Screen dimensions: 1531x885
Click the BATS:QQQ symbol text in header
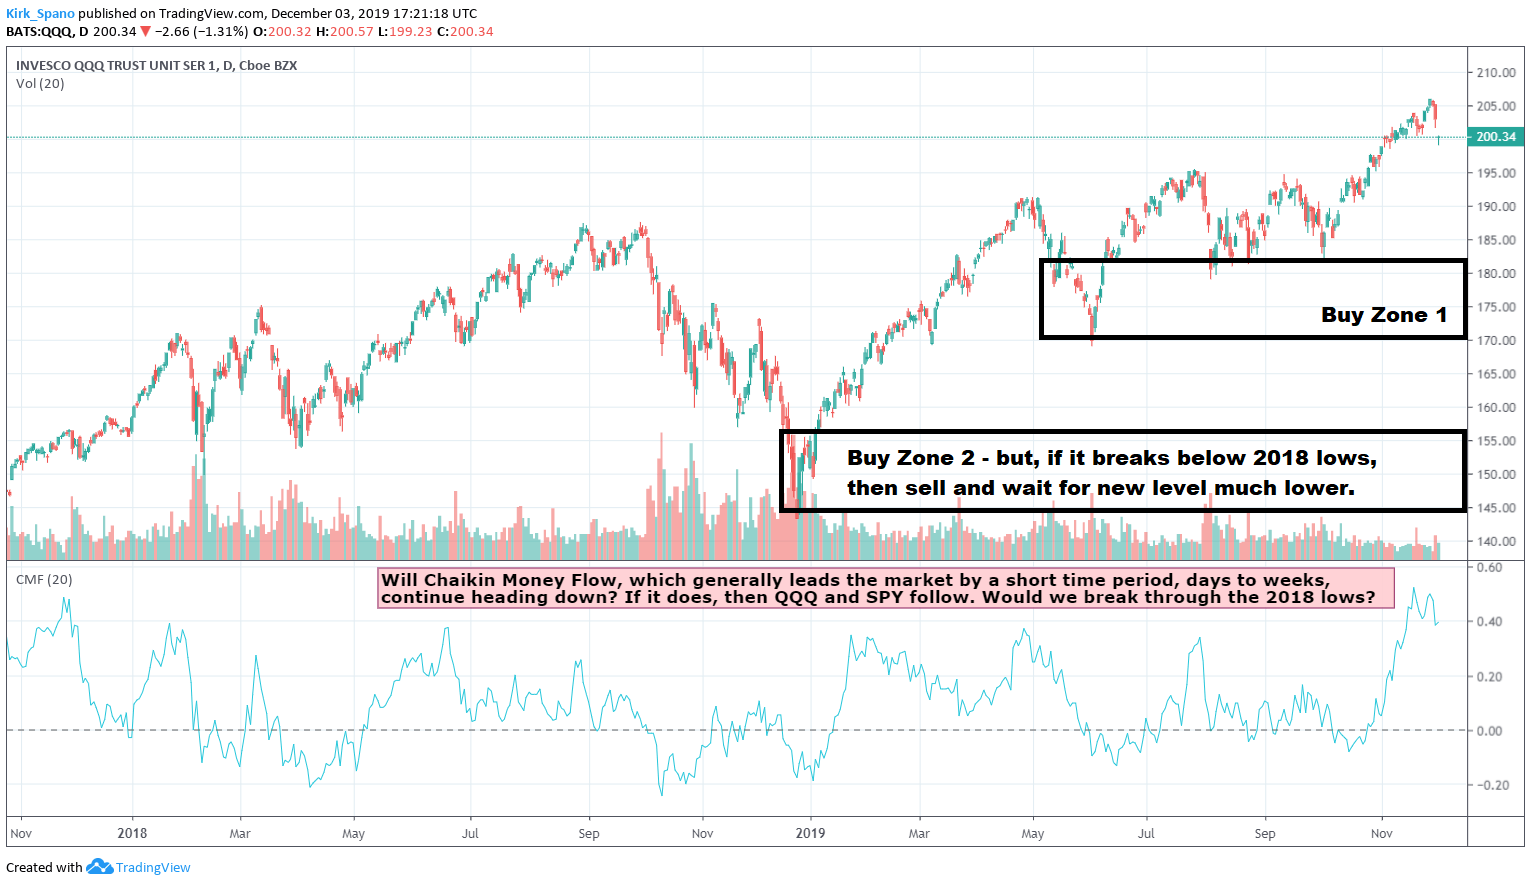click(40, 31)
